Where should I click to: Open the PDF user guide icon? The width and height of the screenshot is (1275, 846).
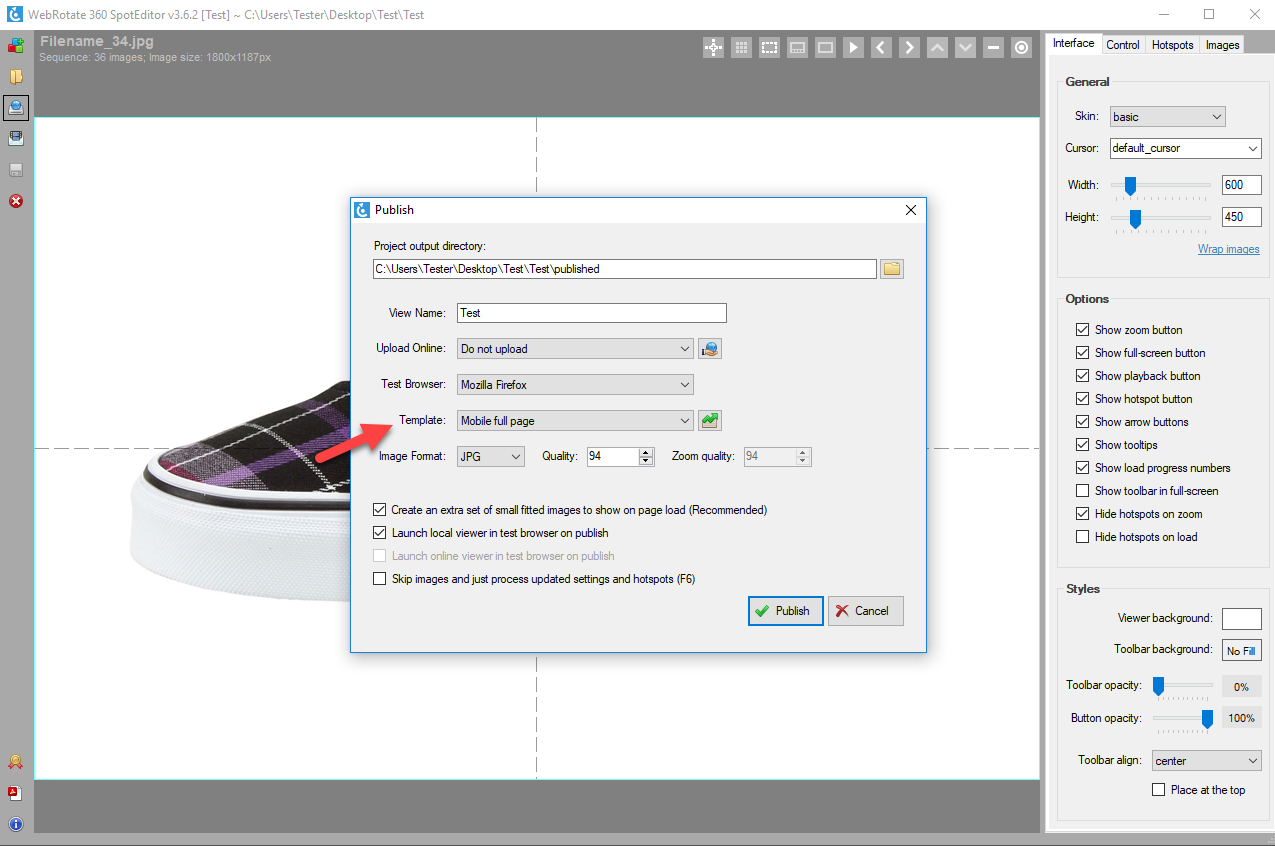click(x=16, y=793)
